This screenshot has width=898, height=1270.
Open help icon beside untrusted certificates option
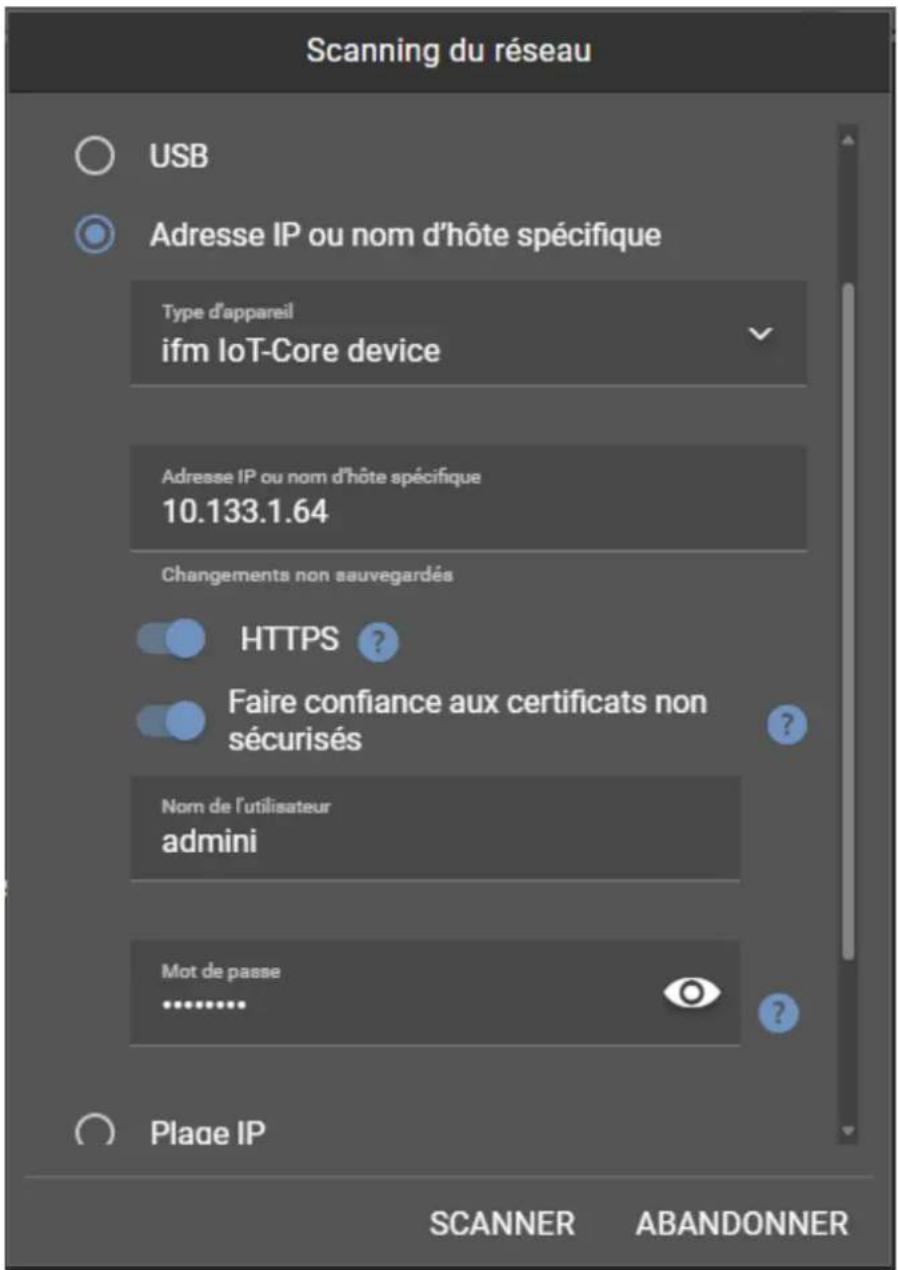click(x=787, y=726)
